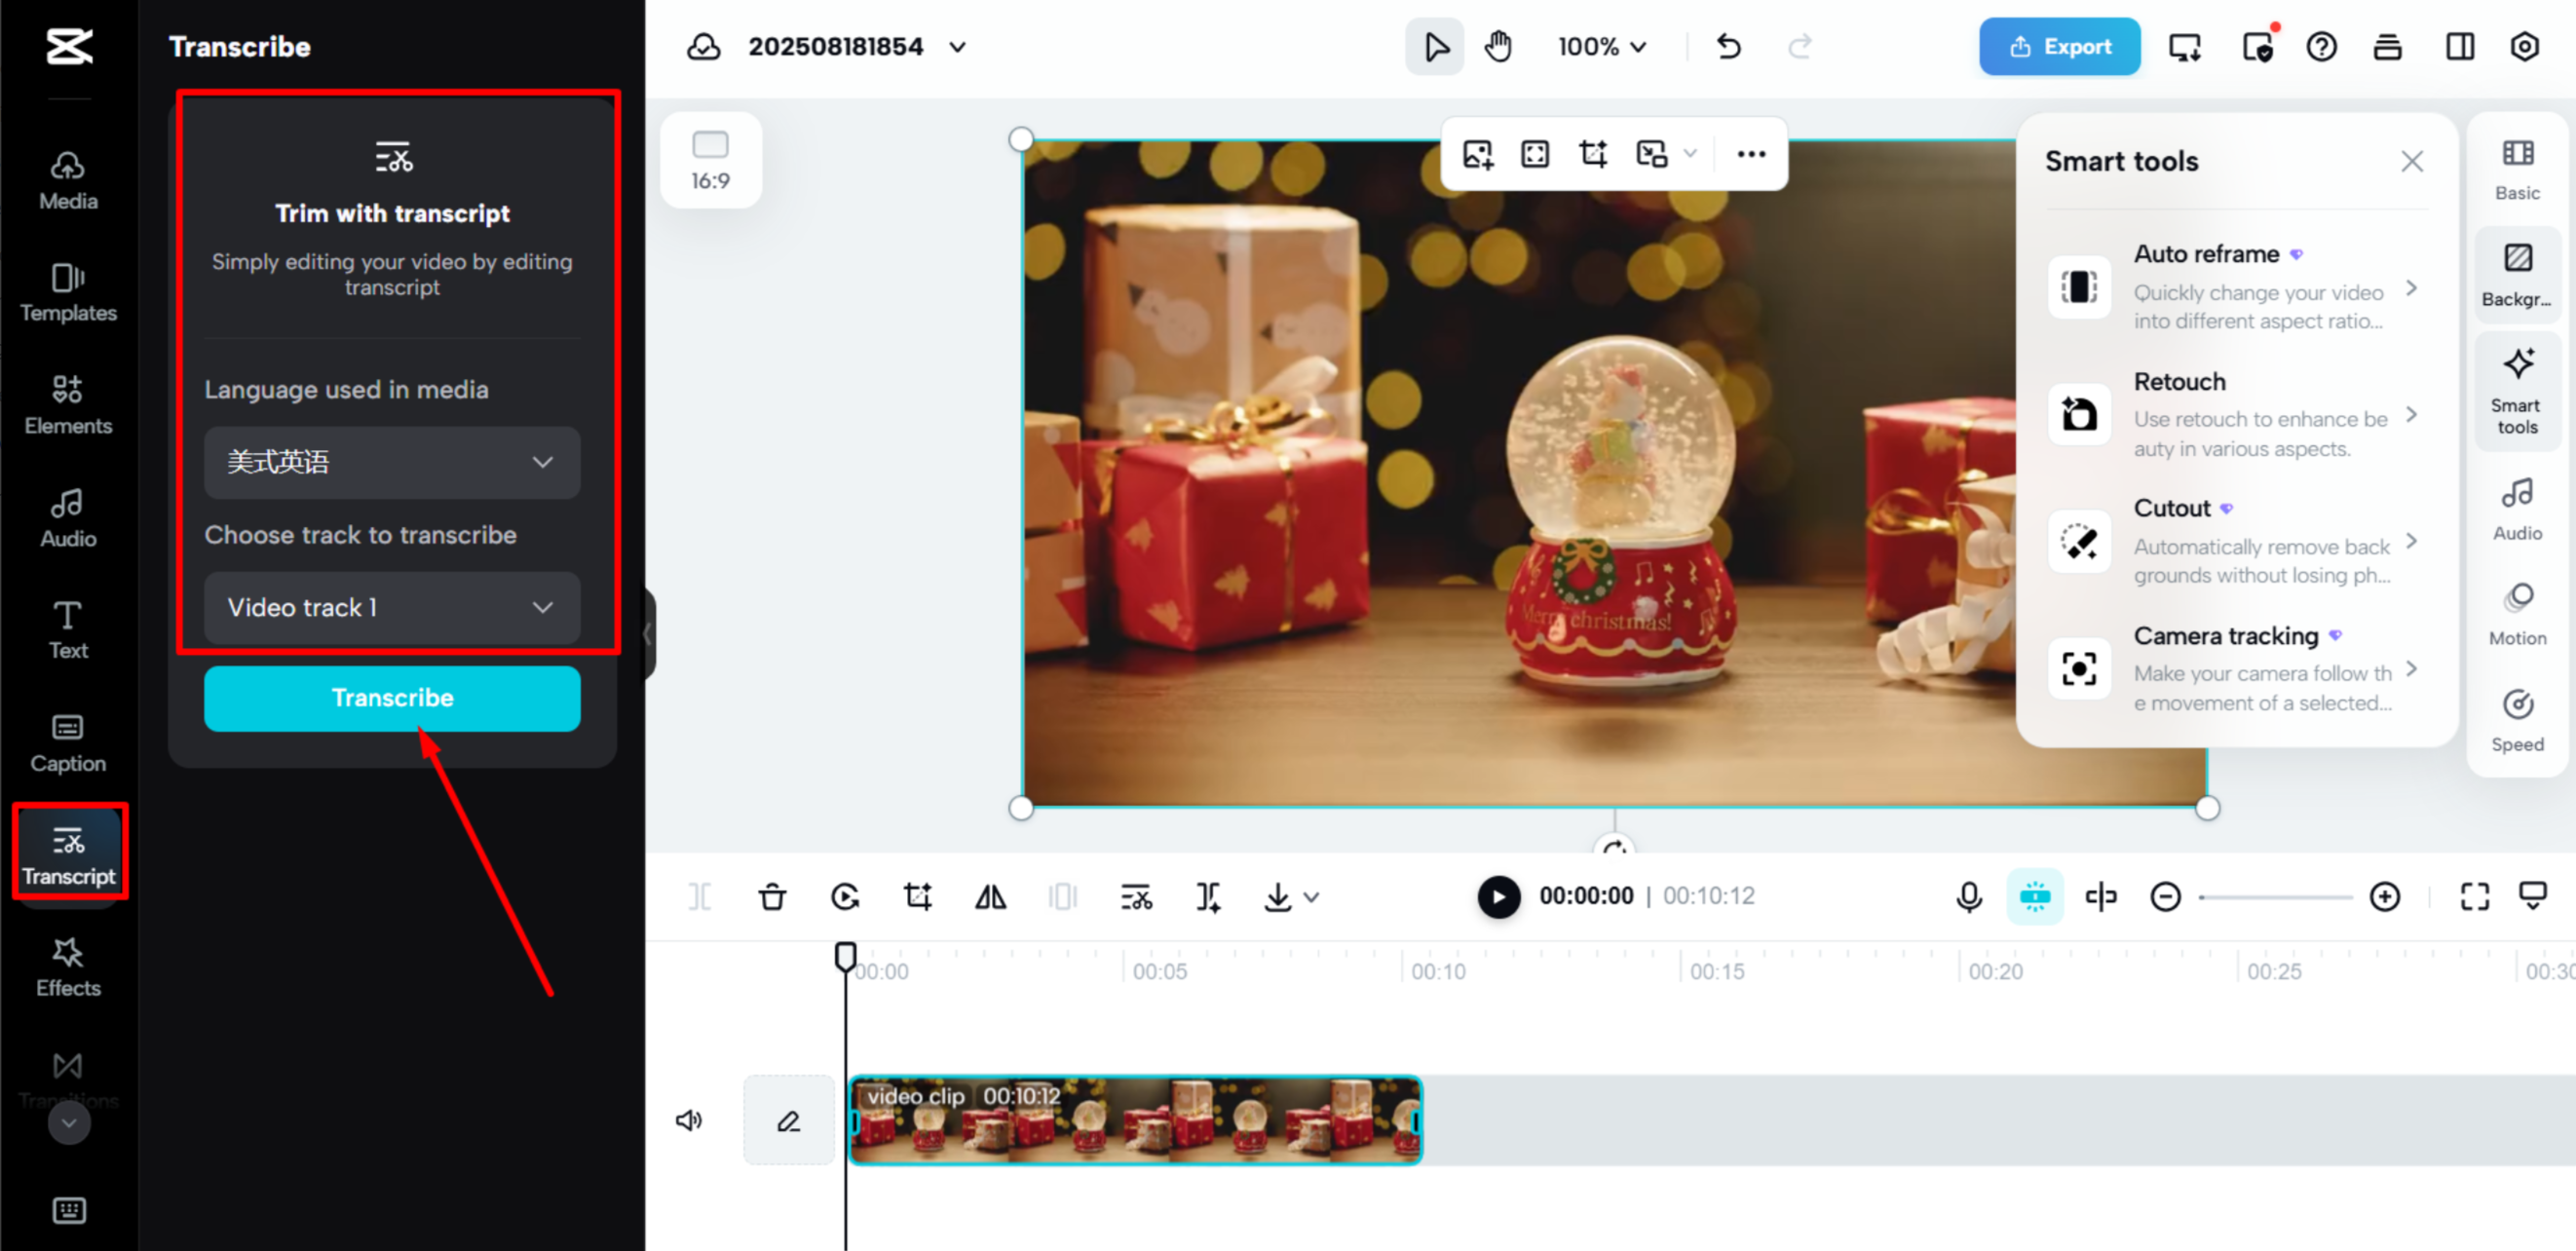This screenshot has width=2576, height=1251.
Task: Open the Elements panel
Action: coord(68,404)
